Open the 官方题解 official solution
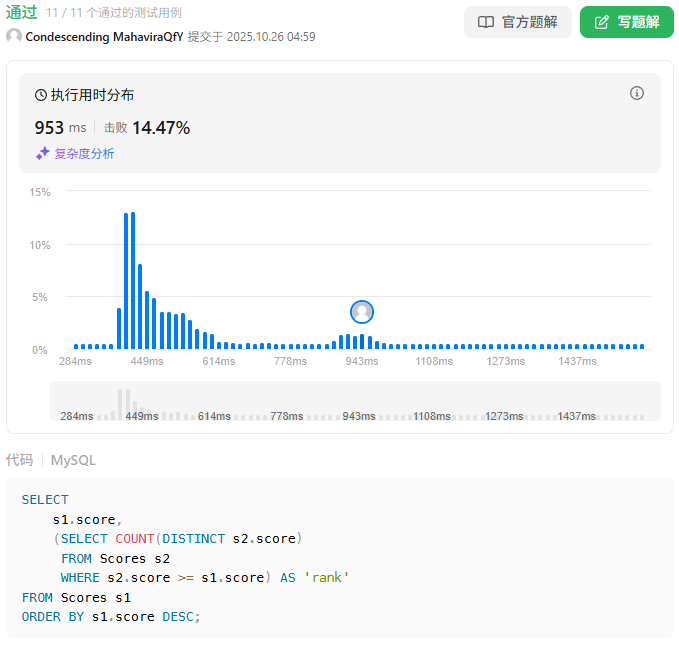 tap(517, 22)
